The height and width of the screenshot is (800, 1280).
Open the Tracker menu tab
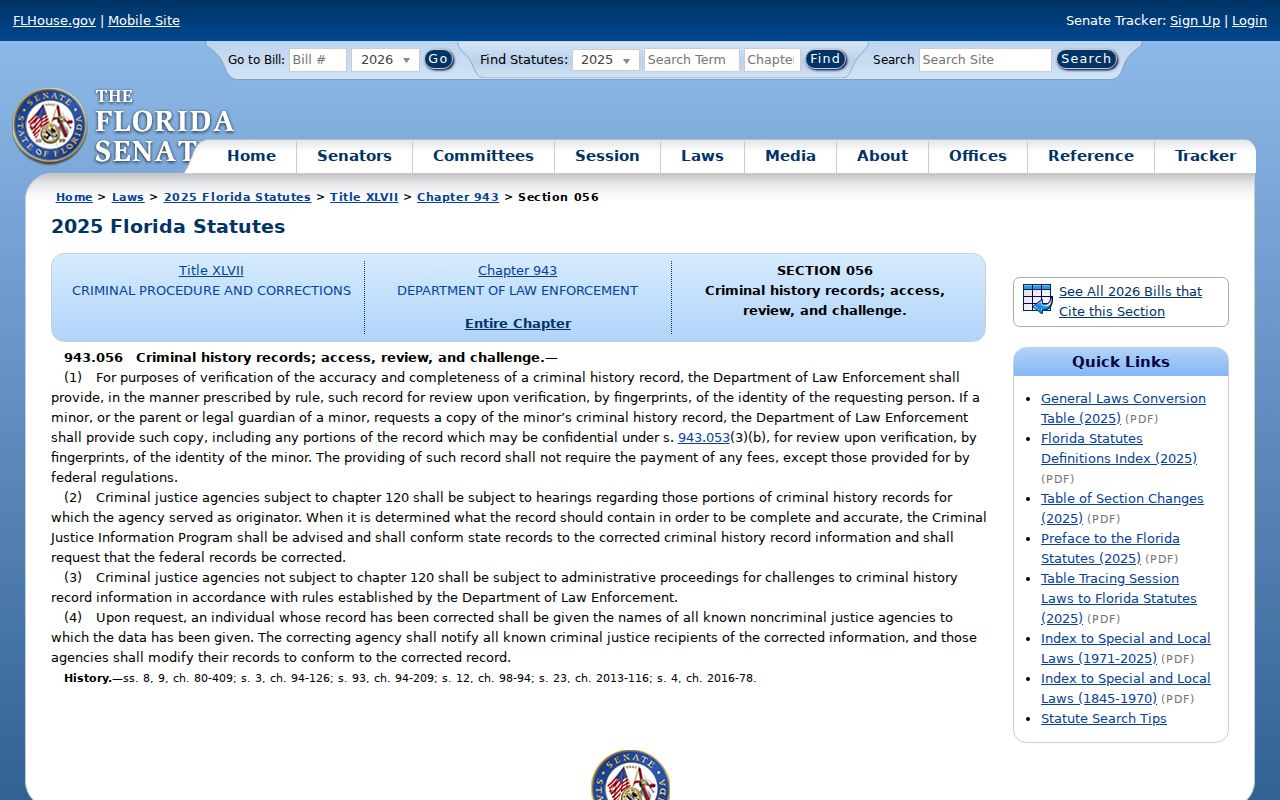coord(1205,156)
